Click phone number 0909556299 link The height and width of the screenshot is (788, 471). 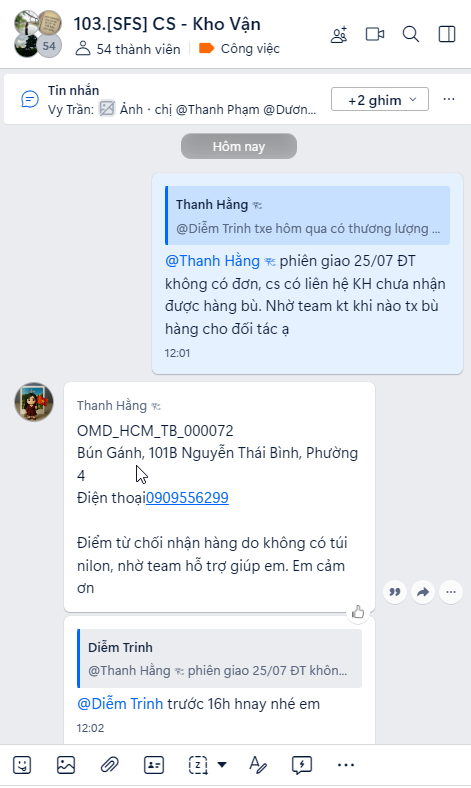point(187,498)
